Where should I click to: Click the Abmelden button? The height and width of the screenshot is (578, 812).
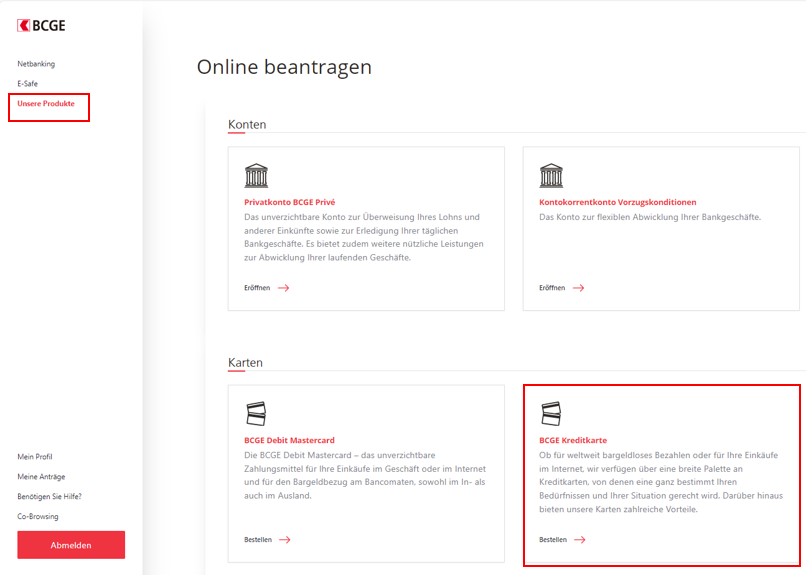coord(71,545)
